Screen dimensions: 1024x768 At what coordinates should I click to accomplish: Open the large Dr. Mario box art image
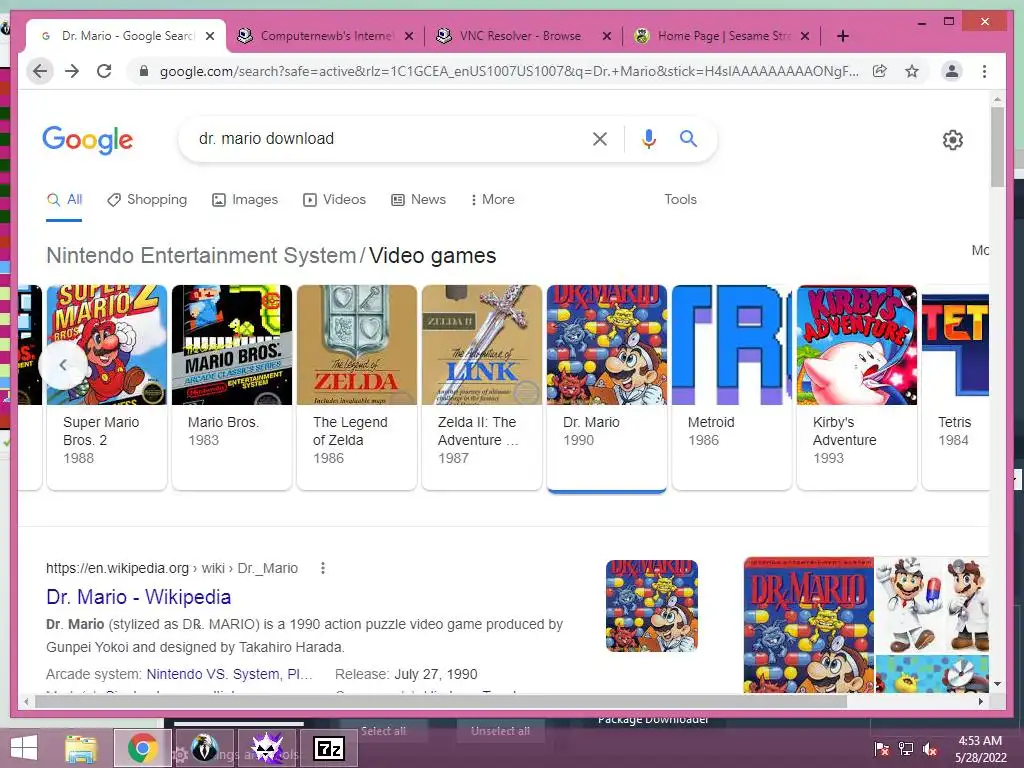click(x=808, y=625)
